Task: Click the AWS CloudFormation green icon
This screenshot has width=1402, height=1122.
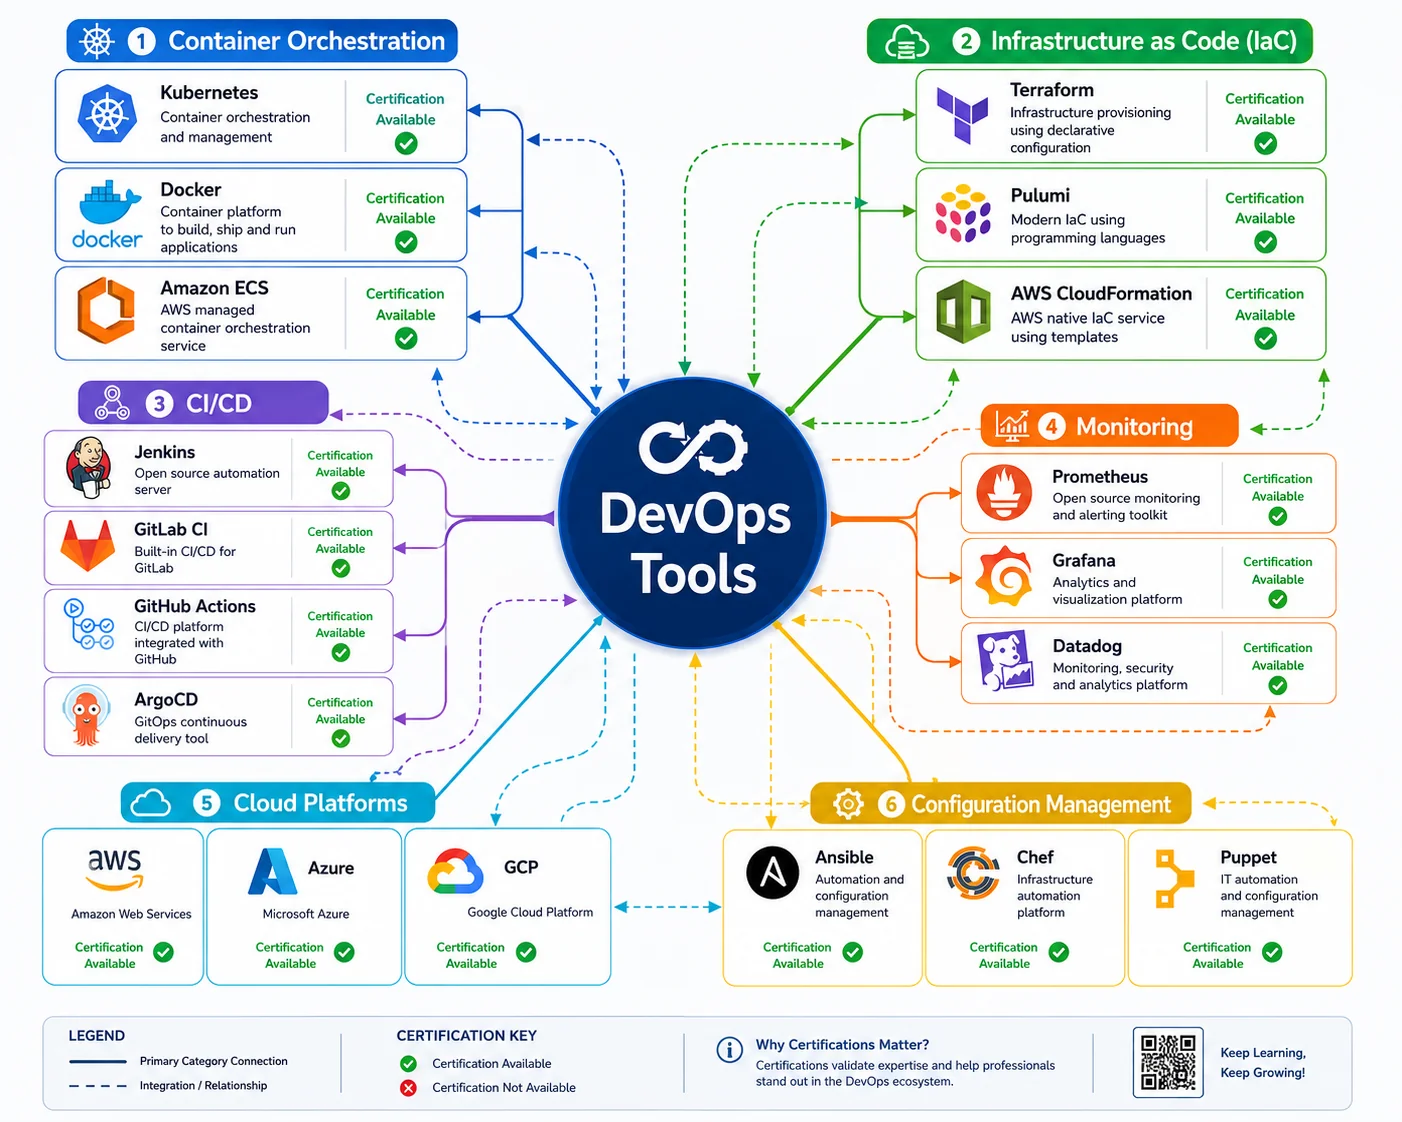Action: tap(962, 312)
